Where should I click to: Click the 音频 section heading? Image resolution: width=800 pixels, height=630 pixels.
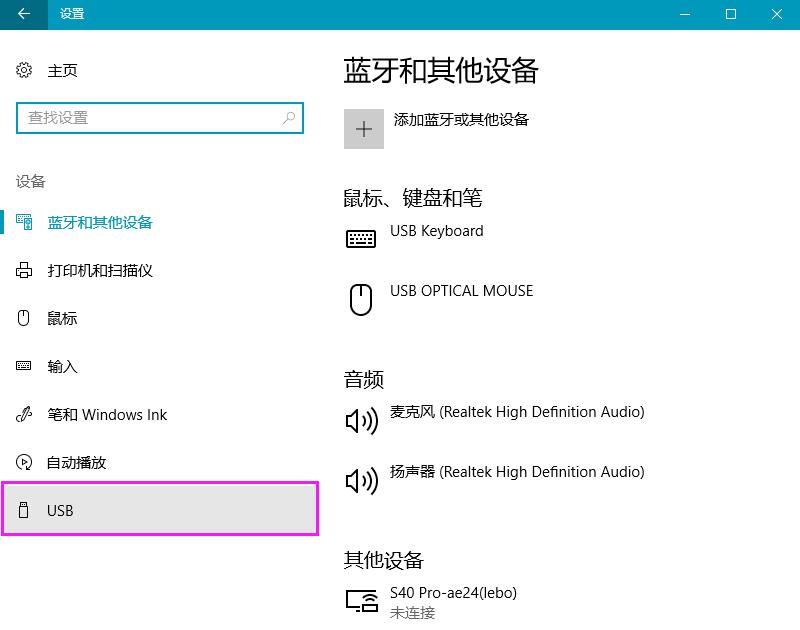click(x=364, y=380)
